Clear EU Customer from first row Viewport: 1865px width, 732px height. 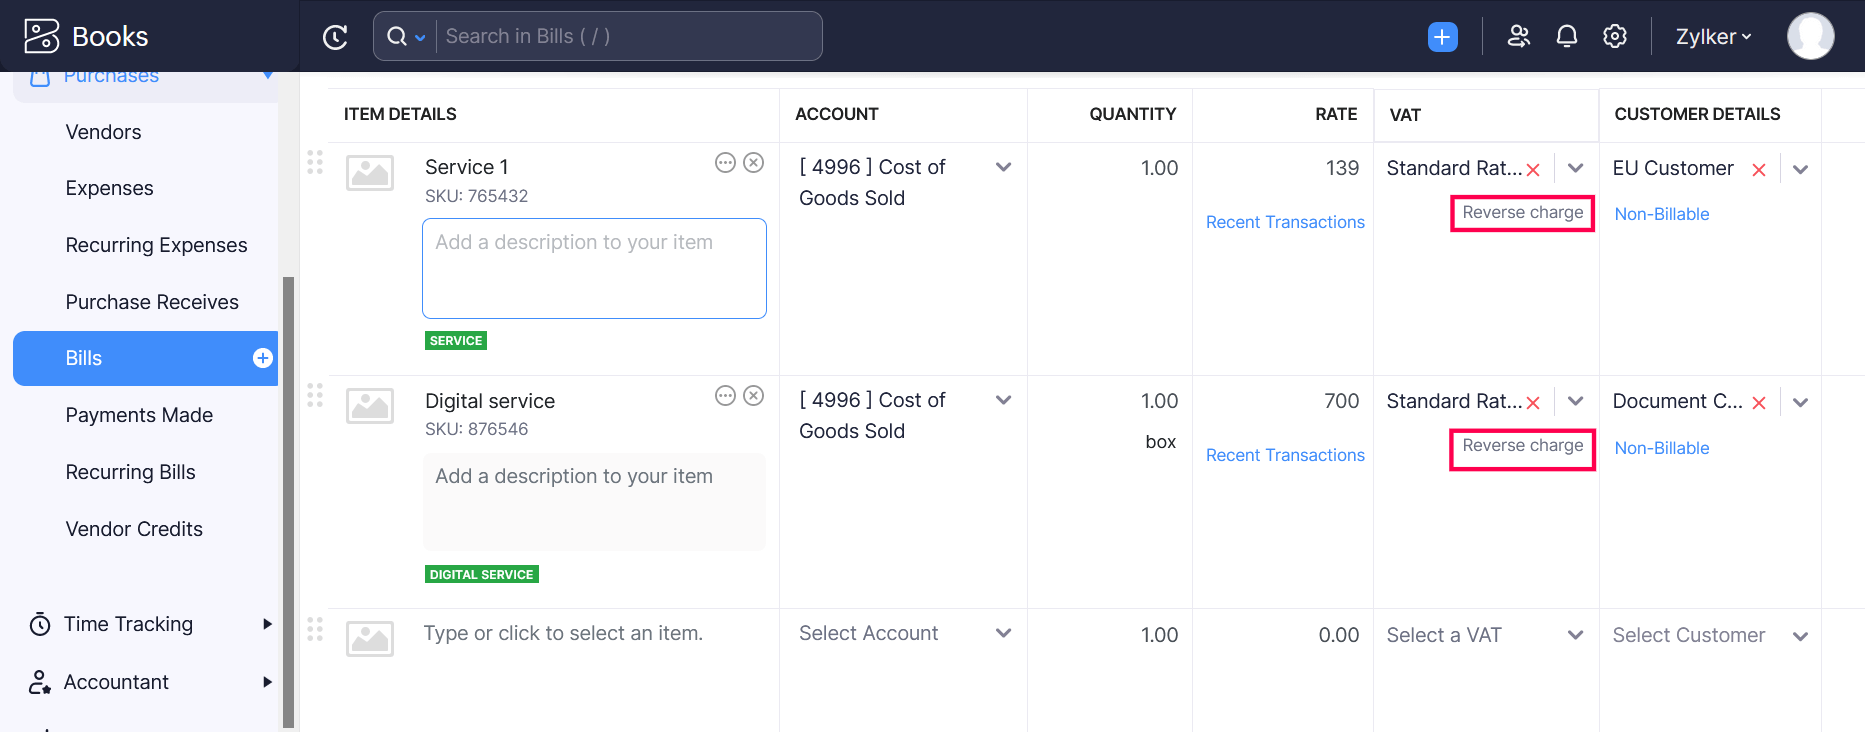[x=1758, y=170]
